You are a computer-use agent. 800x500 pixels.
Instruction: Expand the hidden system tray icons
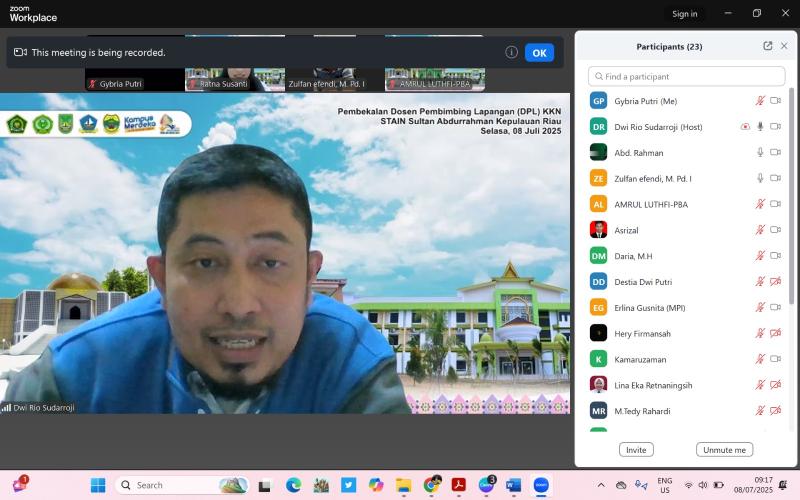(600, 485)
